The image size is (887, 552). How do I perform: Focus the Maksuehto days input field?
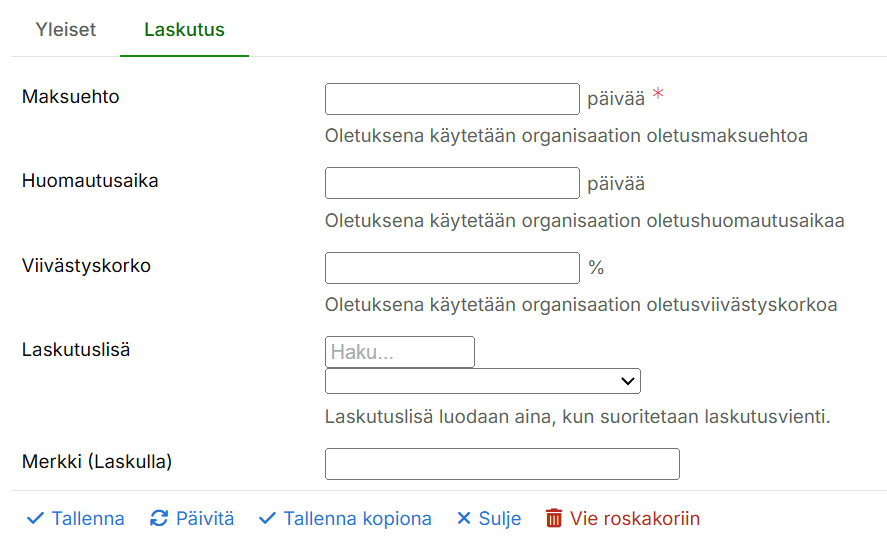452,99
